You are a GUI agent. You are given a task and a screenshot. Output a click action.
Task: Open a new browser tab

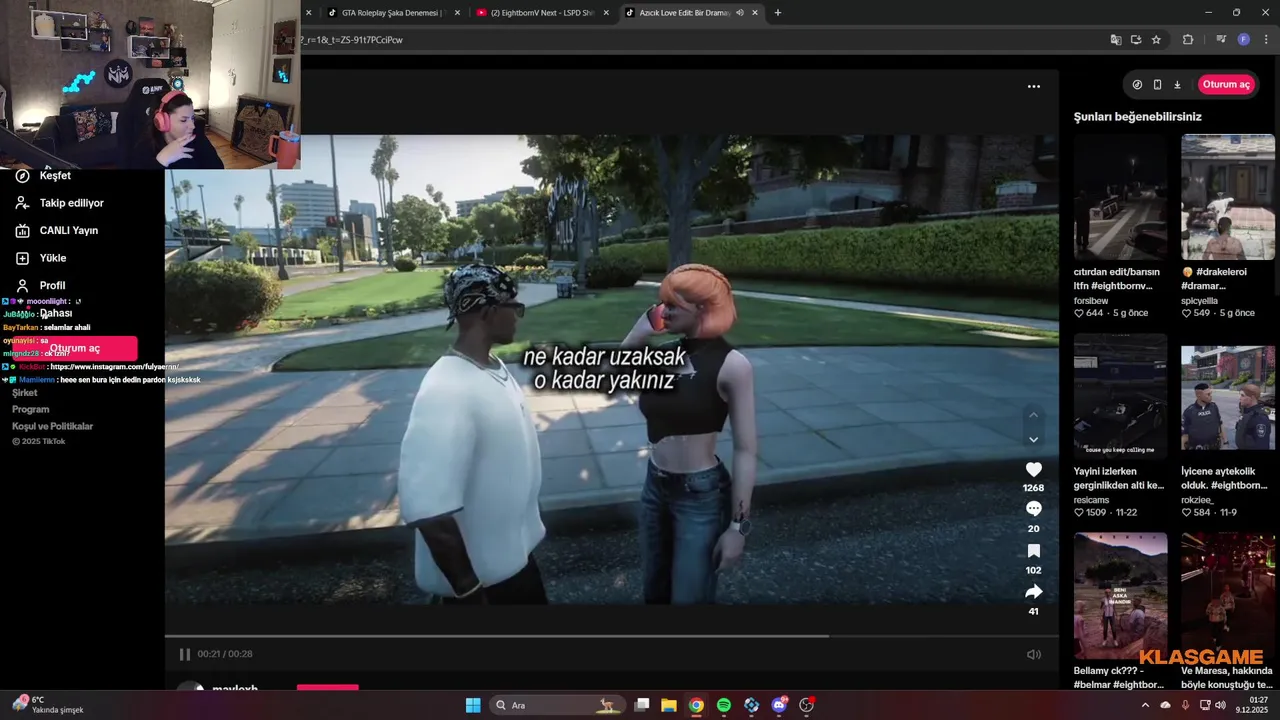click(x=778, y=13)
